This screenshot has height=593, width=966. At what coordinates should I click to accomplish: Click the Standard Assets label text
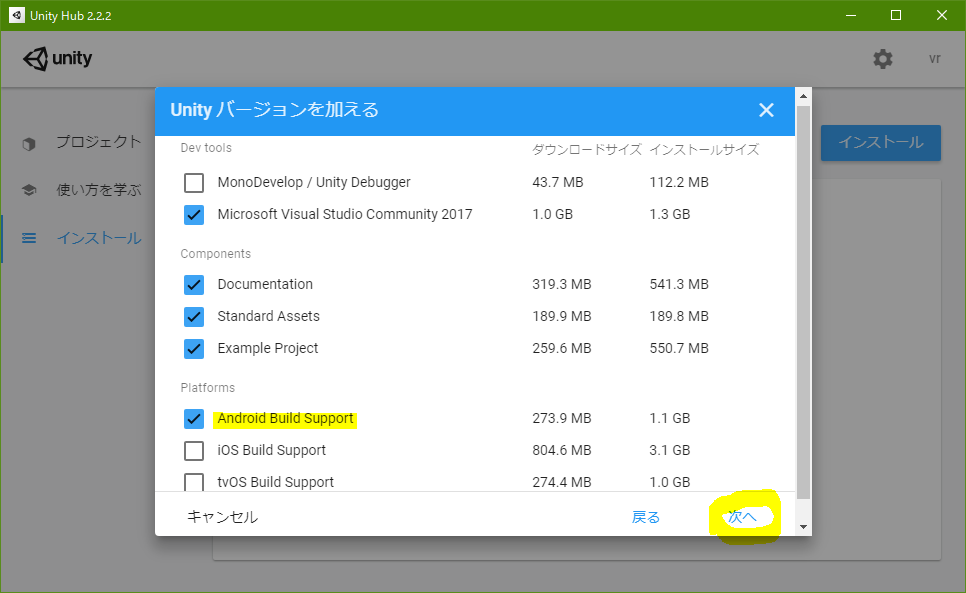[269, 316]
